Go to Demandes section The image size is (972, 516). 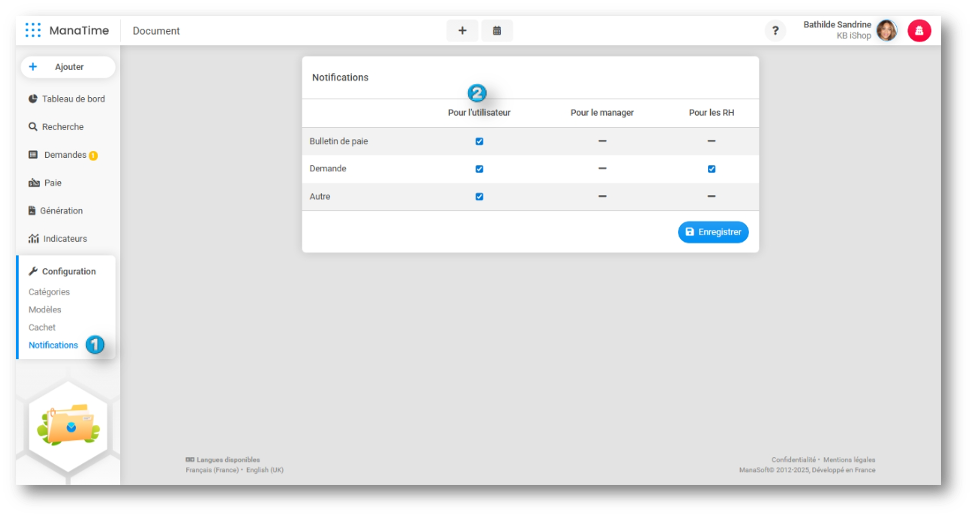pos(67,154)
